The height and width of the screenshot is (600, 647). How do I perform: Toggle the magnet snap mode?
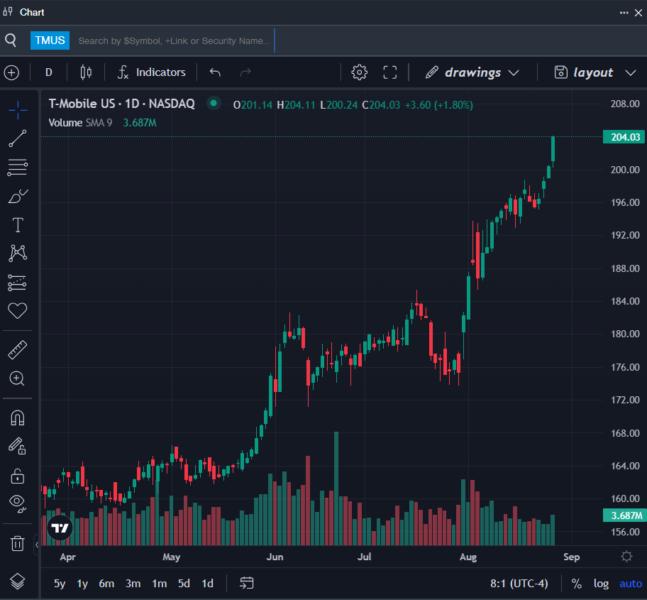(x=17, y=418)
